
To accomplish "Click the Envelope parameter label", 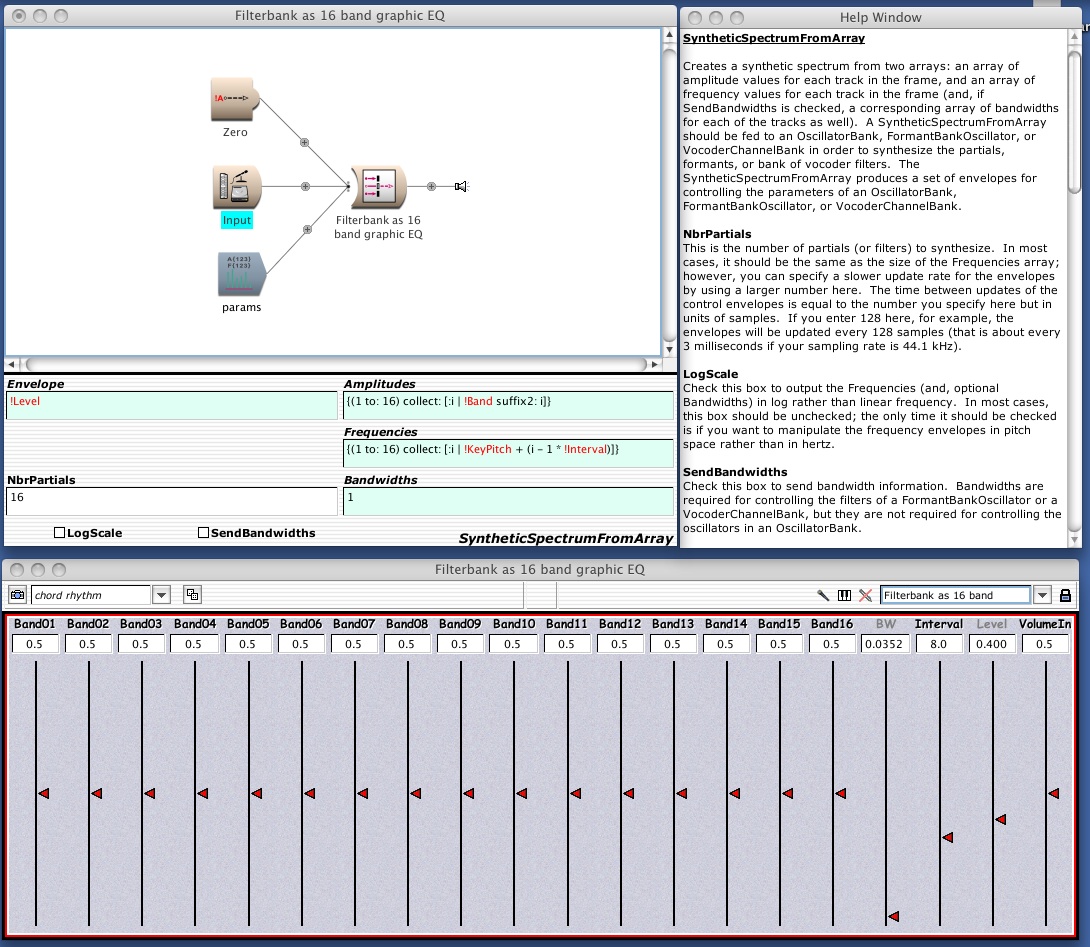I will 35,384.
